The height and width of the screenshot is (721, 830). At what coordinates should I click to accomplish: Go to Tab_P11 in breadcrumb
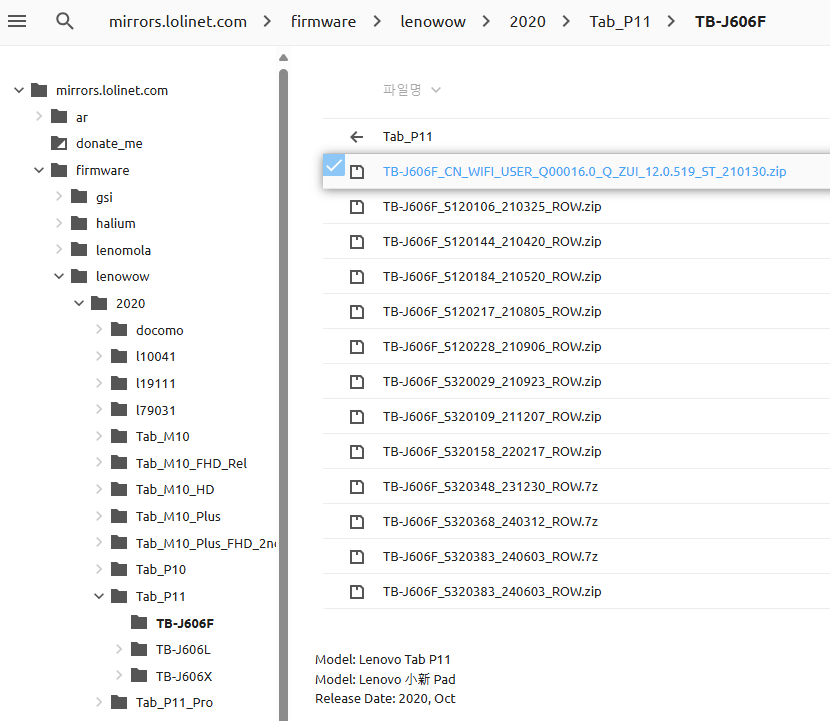(620, 22)
